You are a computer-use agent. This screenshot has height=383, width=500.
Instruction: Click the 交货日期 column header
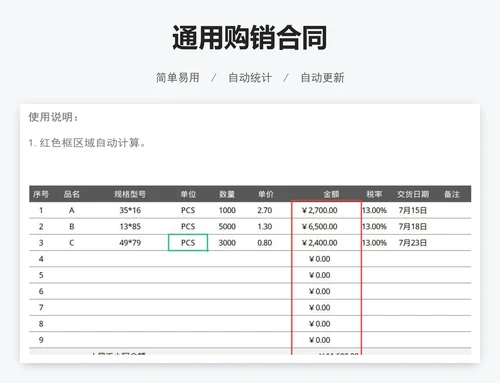click(413, 194)
